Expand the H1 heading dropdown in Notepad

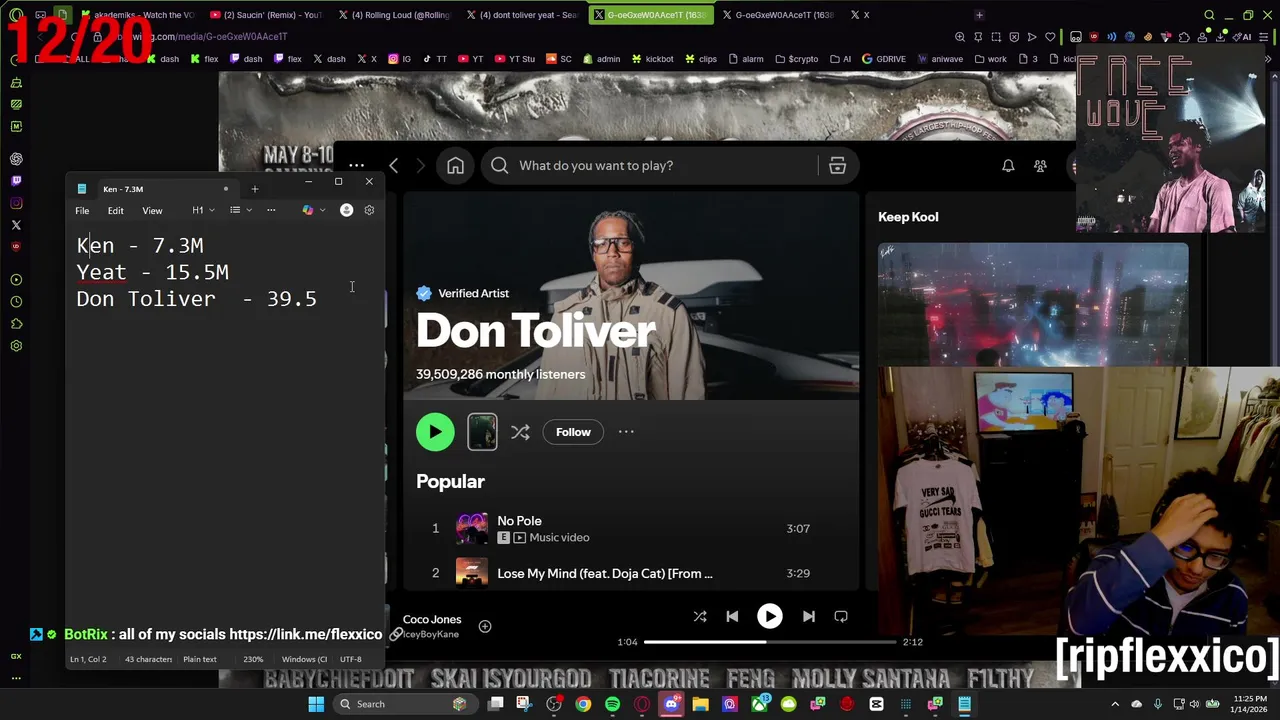tap(203, 211)
